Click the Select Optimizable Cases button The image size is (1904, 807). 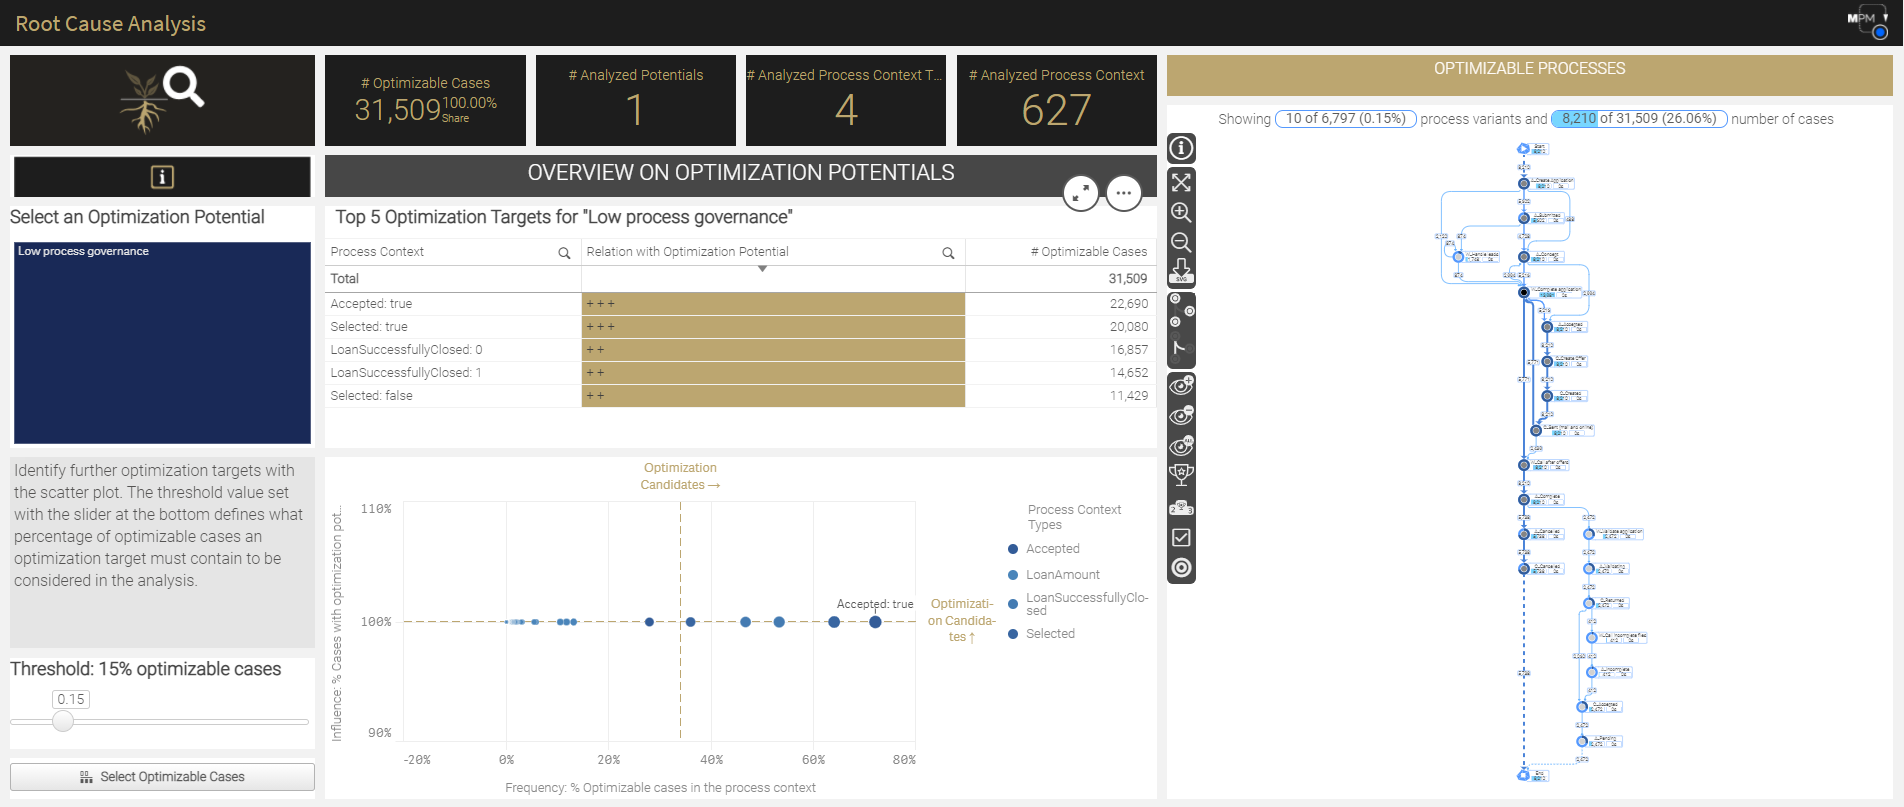click(162, 777)
